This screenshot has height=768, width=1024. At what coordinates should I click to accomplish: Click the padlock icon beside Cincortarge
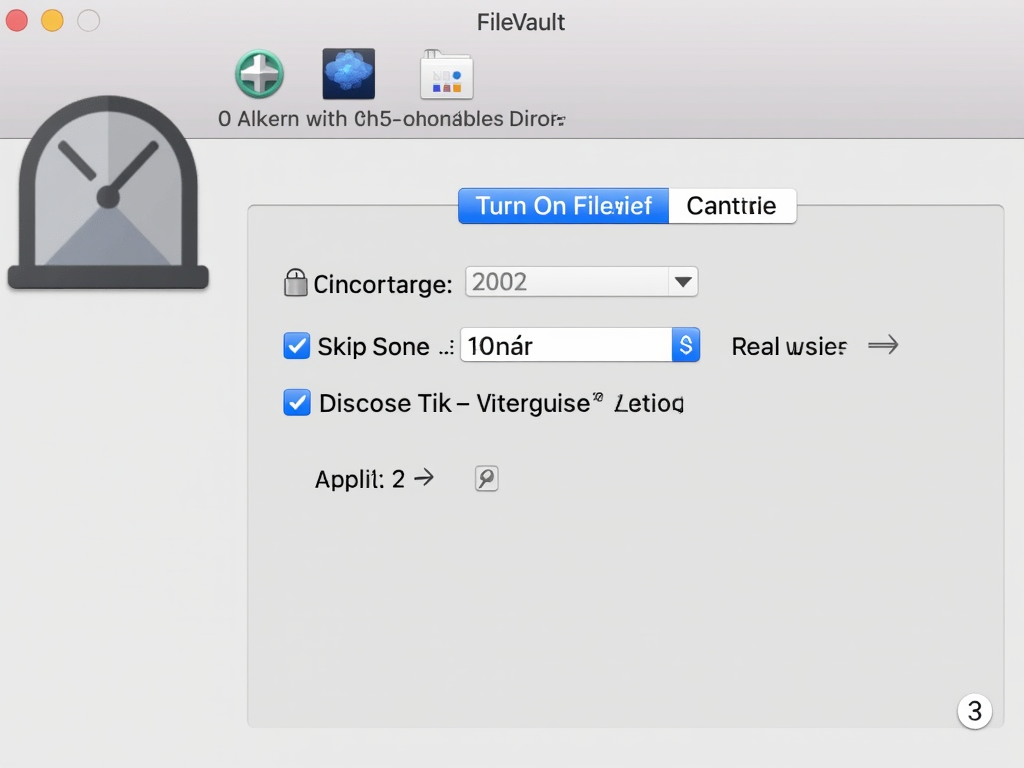295,283
